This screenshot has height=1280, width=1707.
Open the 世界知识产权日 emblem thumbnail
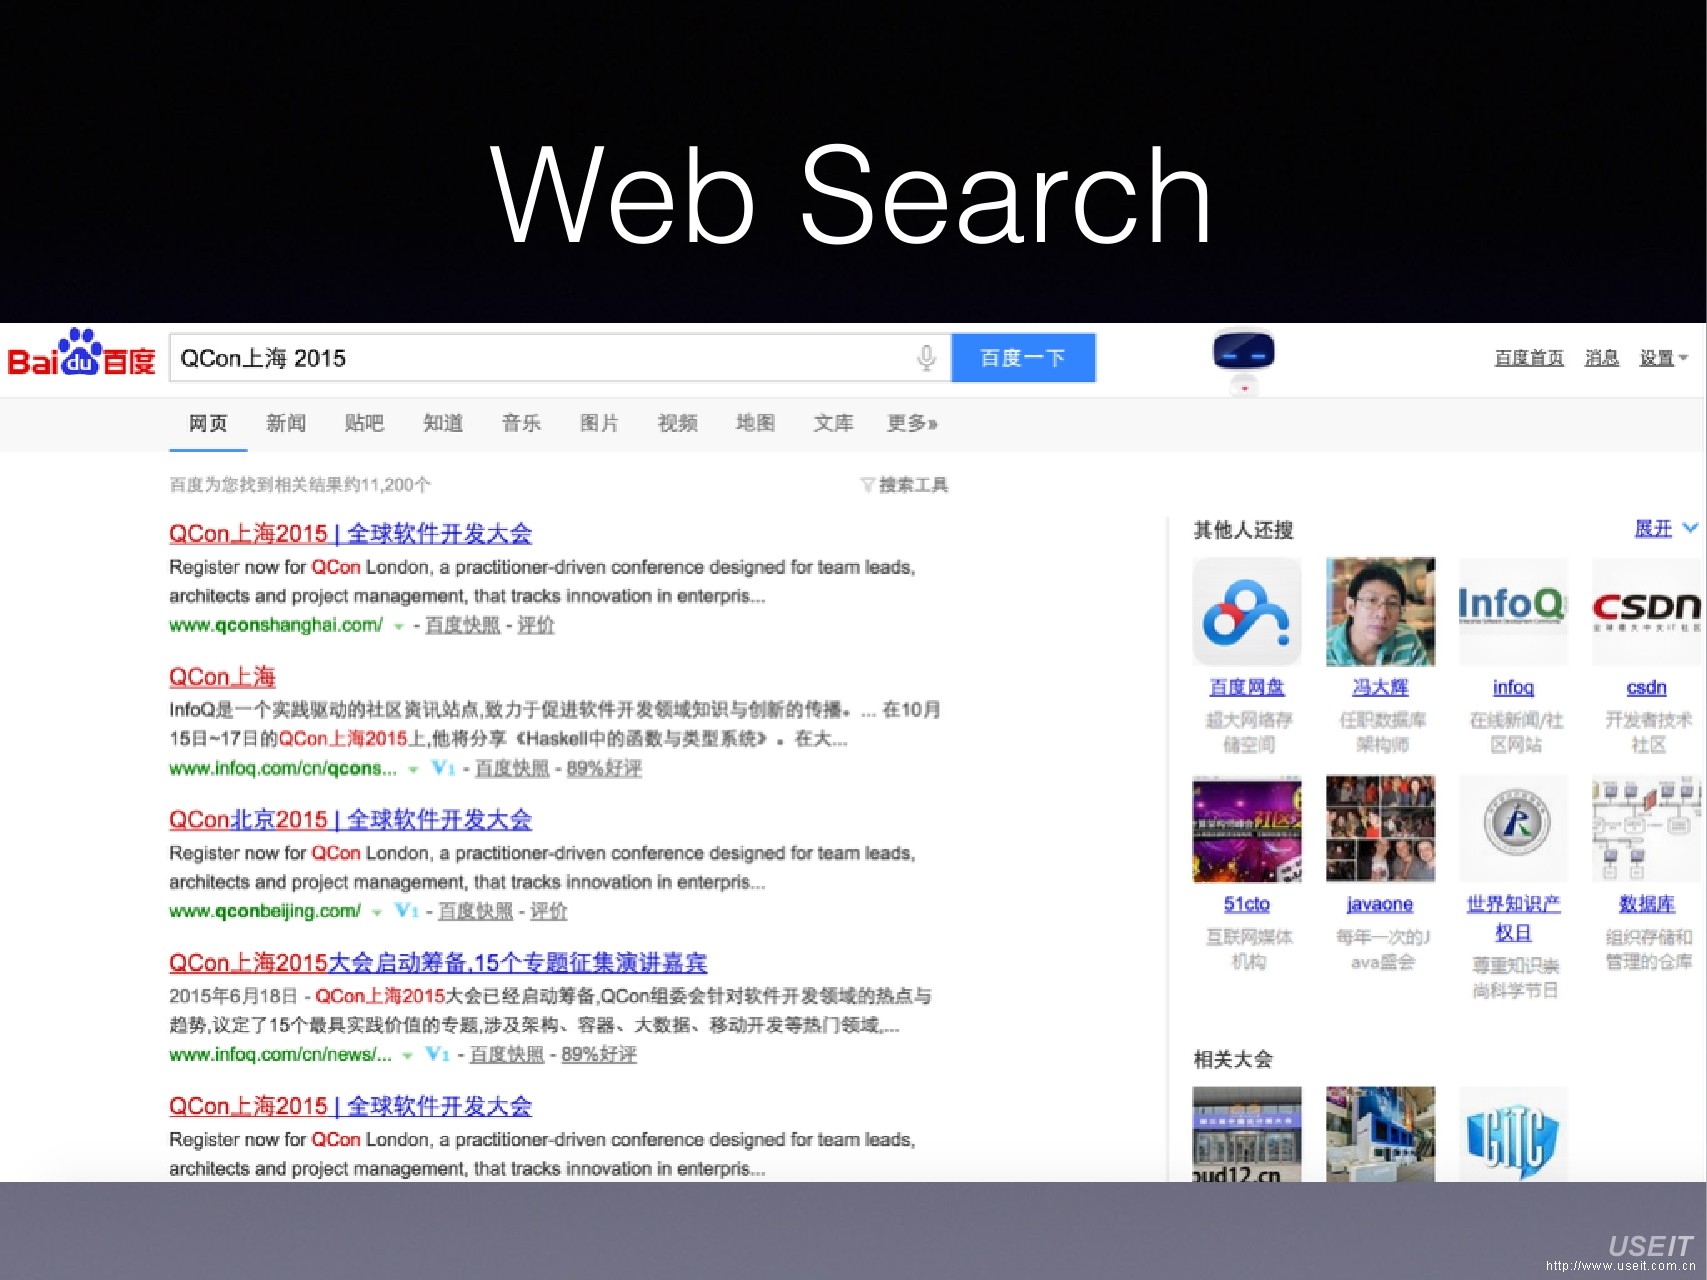(x=1513, y=829)
